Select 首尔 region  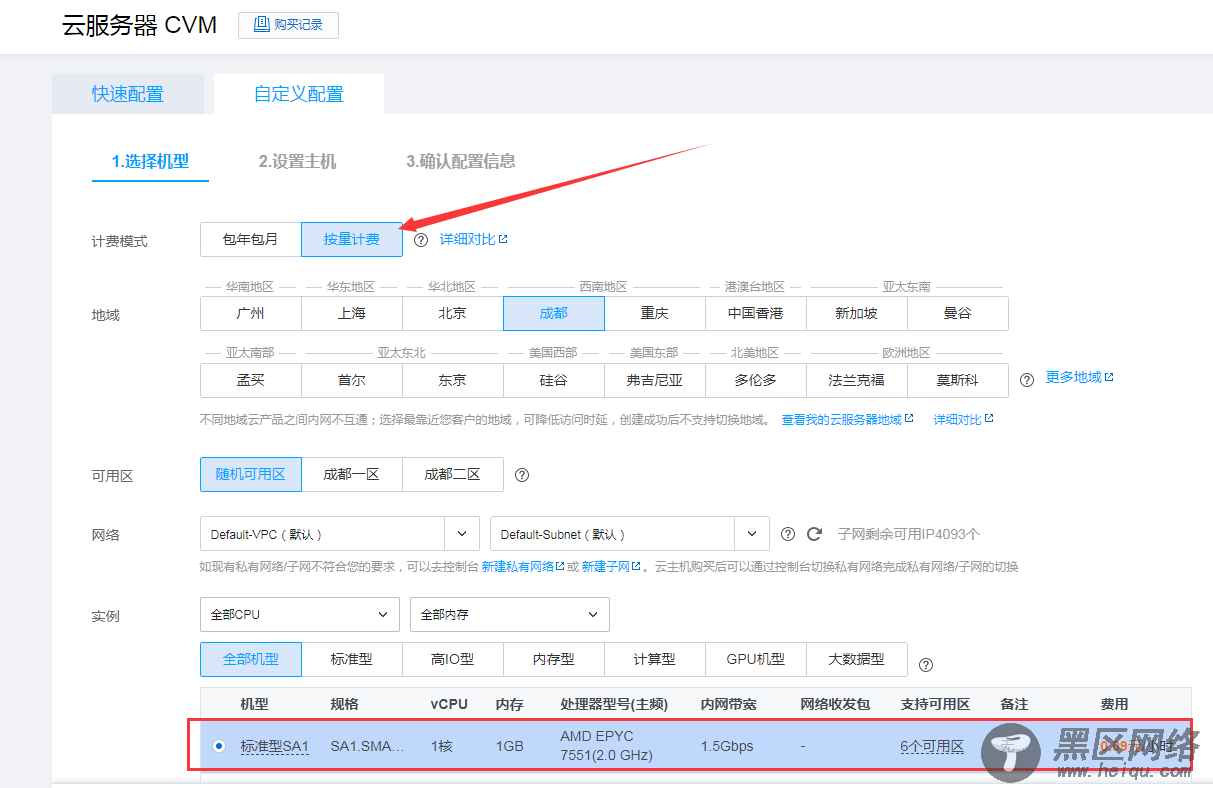click(x=352, y=380)
